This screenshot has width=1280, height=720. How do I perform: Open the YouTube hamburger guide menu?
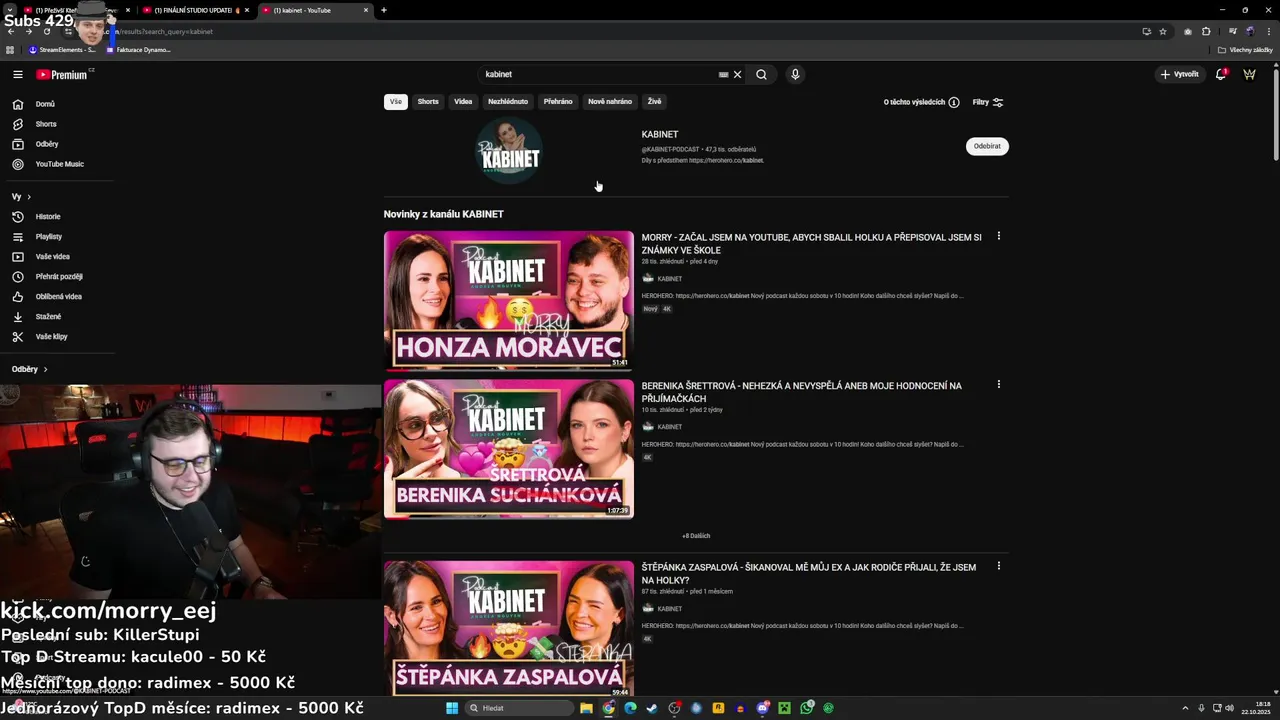tap(18, 74)
